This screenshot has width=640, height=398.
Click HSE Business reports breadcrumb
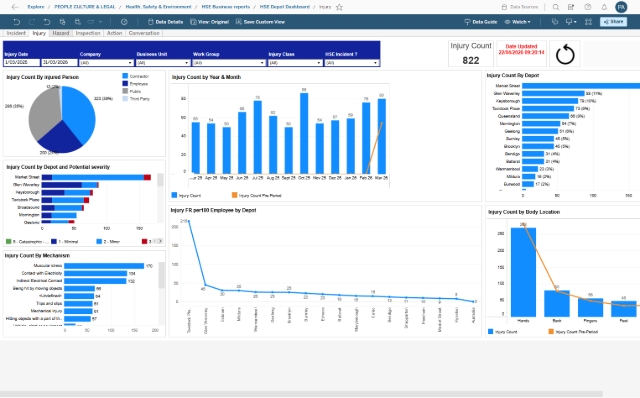tap(225, 7)
